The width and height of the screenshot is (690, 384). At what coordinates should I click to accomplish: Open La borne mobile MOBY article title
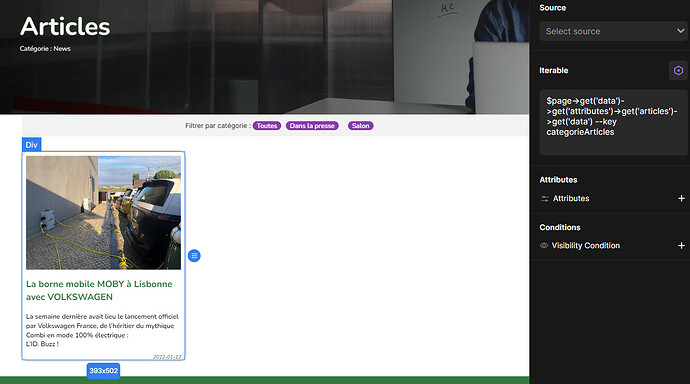(99, 290)
